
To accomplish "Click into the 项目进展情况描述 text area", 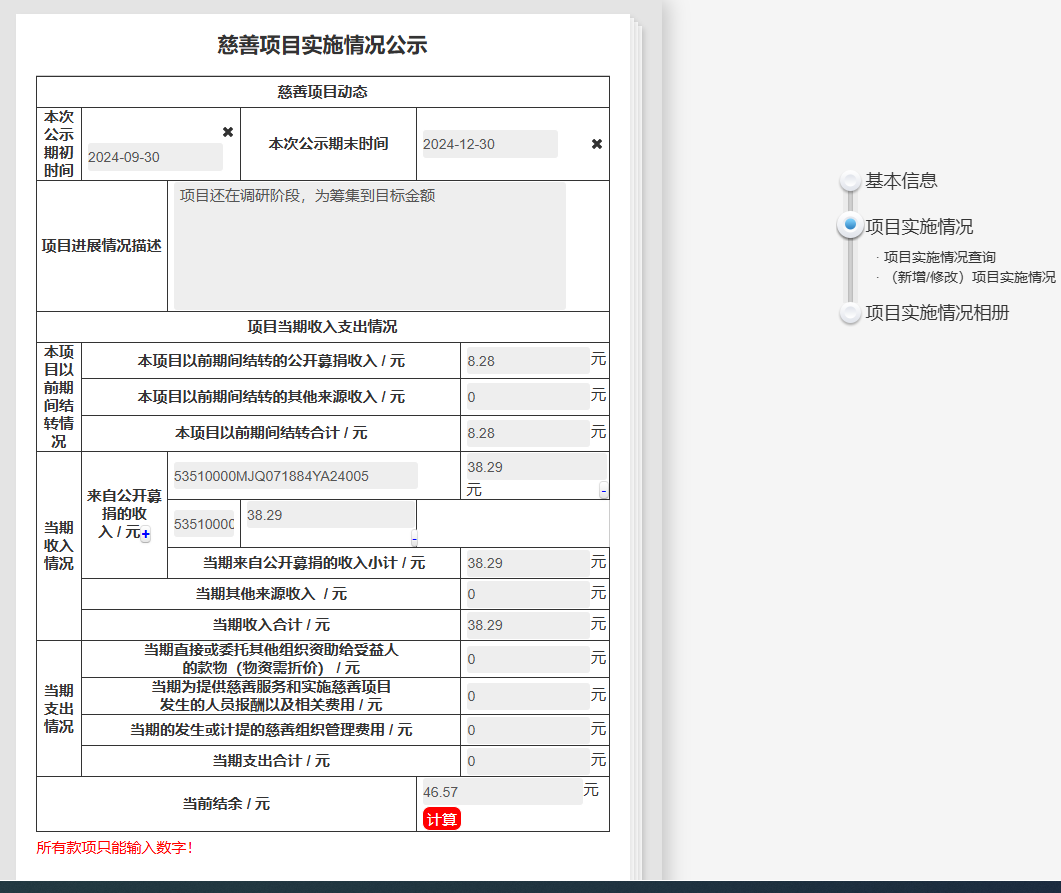I will pos(369,246).
